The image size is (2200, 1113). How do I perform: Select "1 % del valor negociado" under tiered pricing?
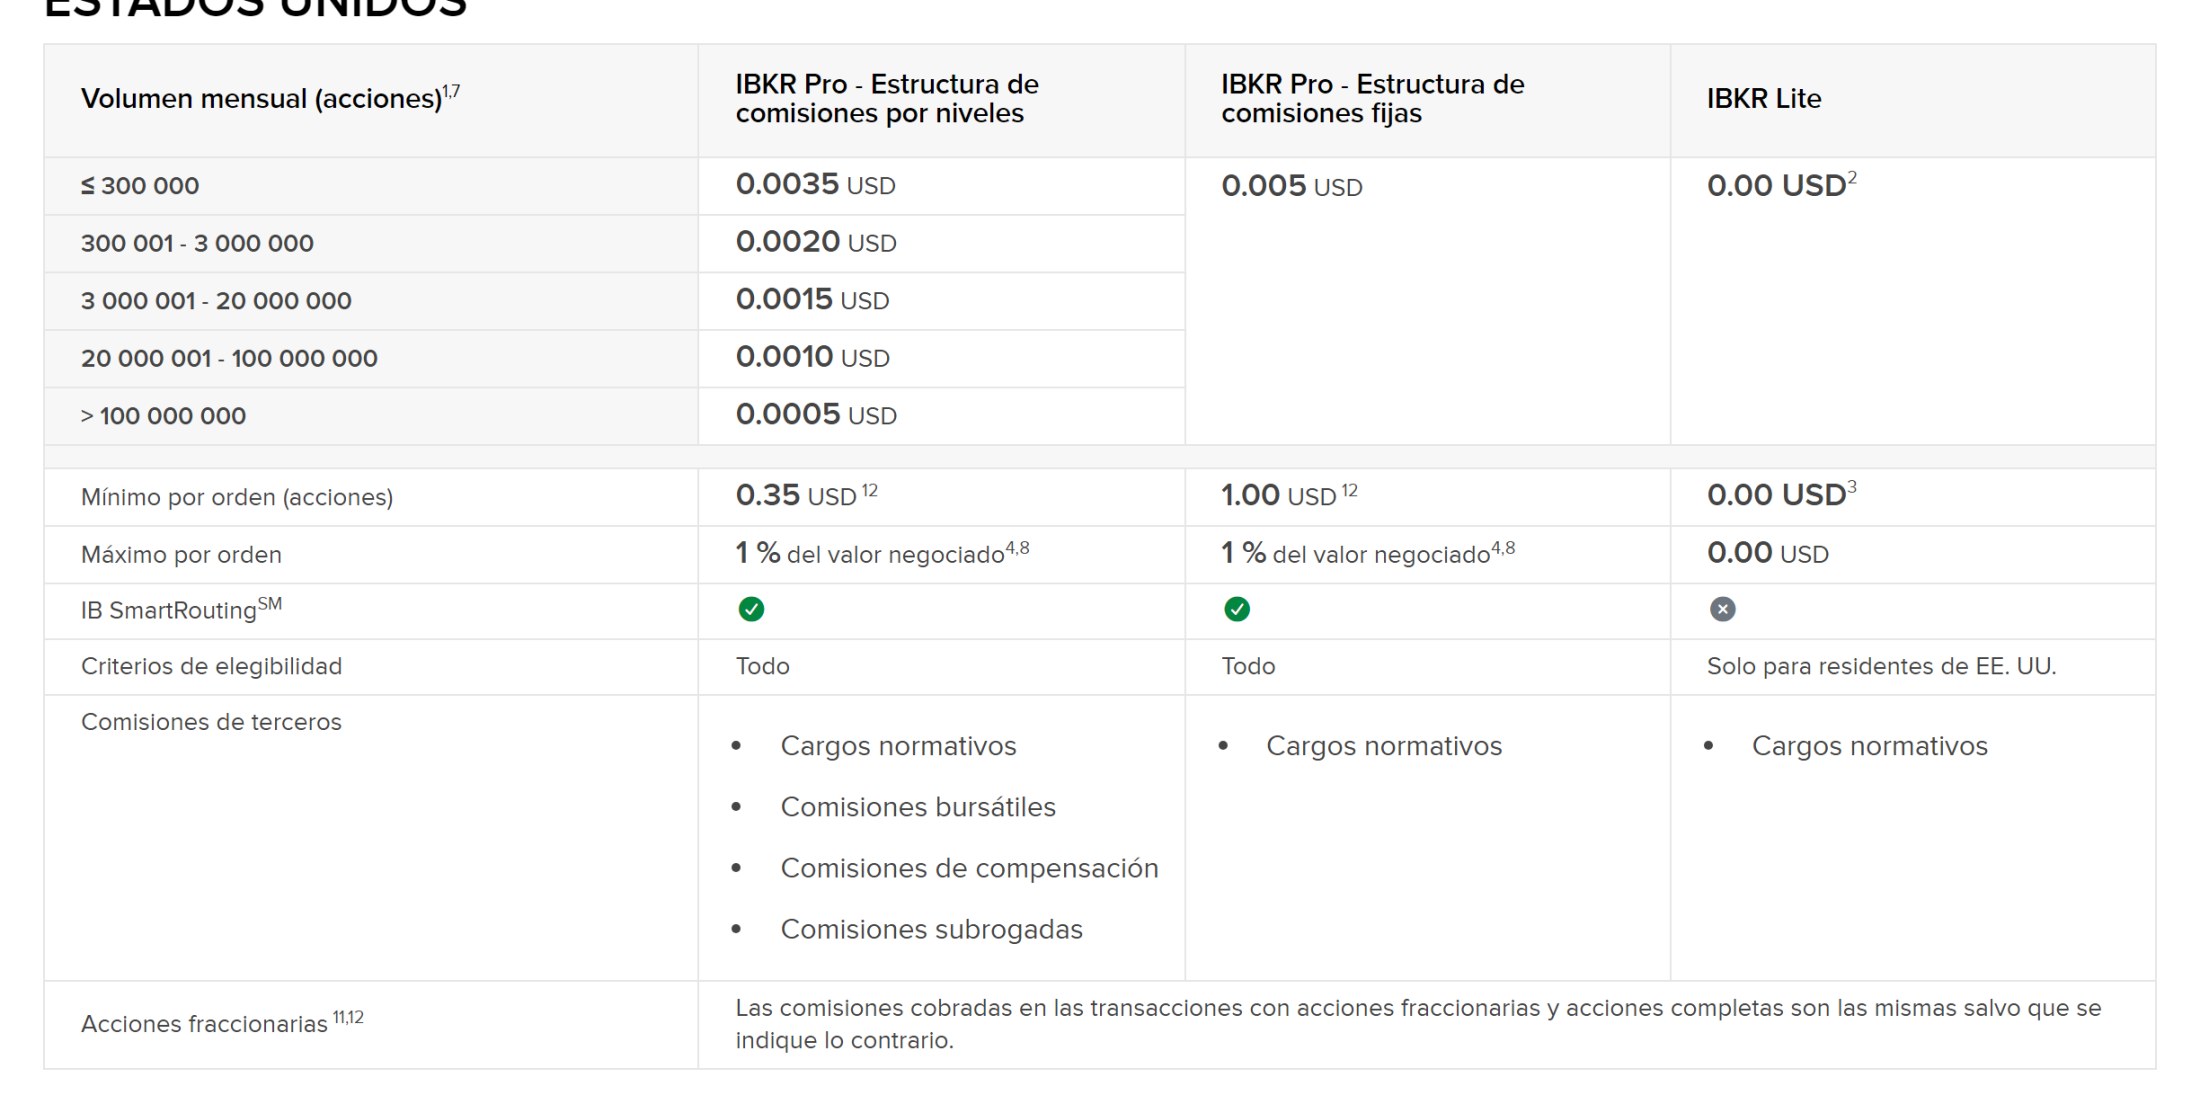coord(870,553)
